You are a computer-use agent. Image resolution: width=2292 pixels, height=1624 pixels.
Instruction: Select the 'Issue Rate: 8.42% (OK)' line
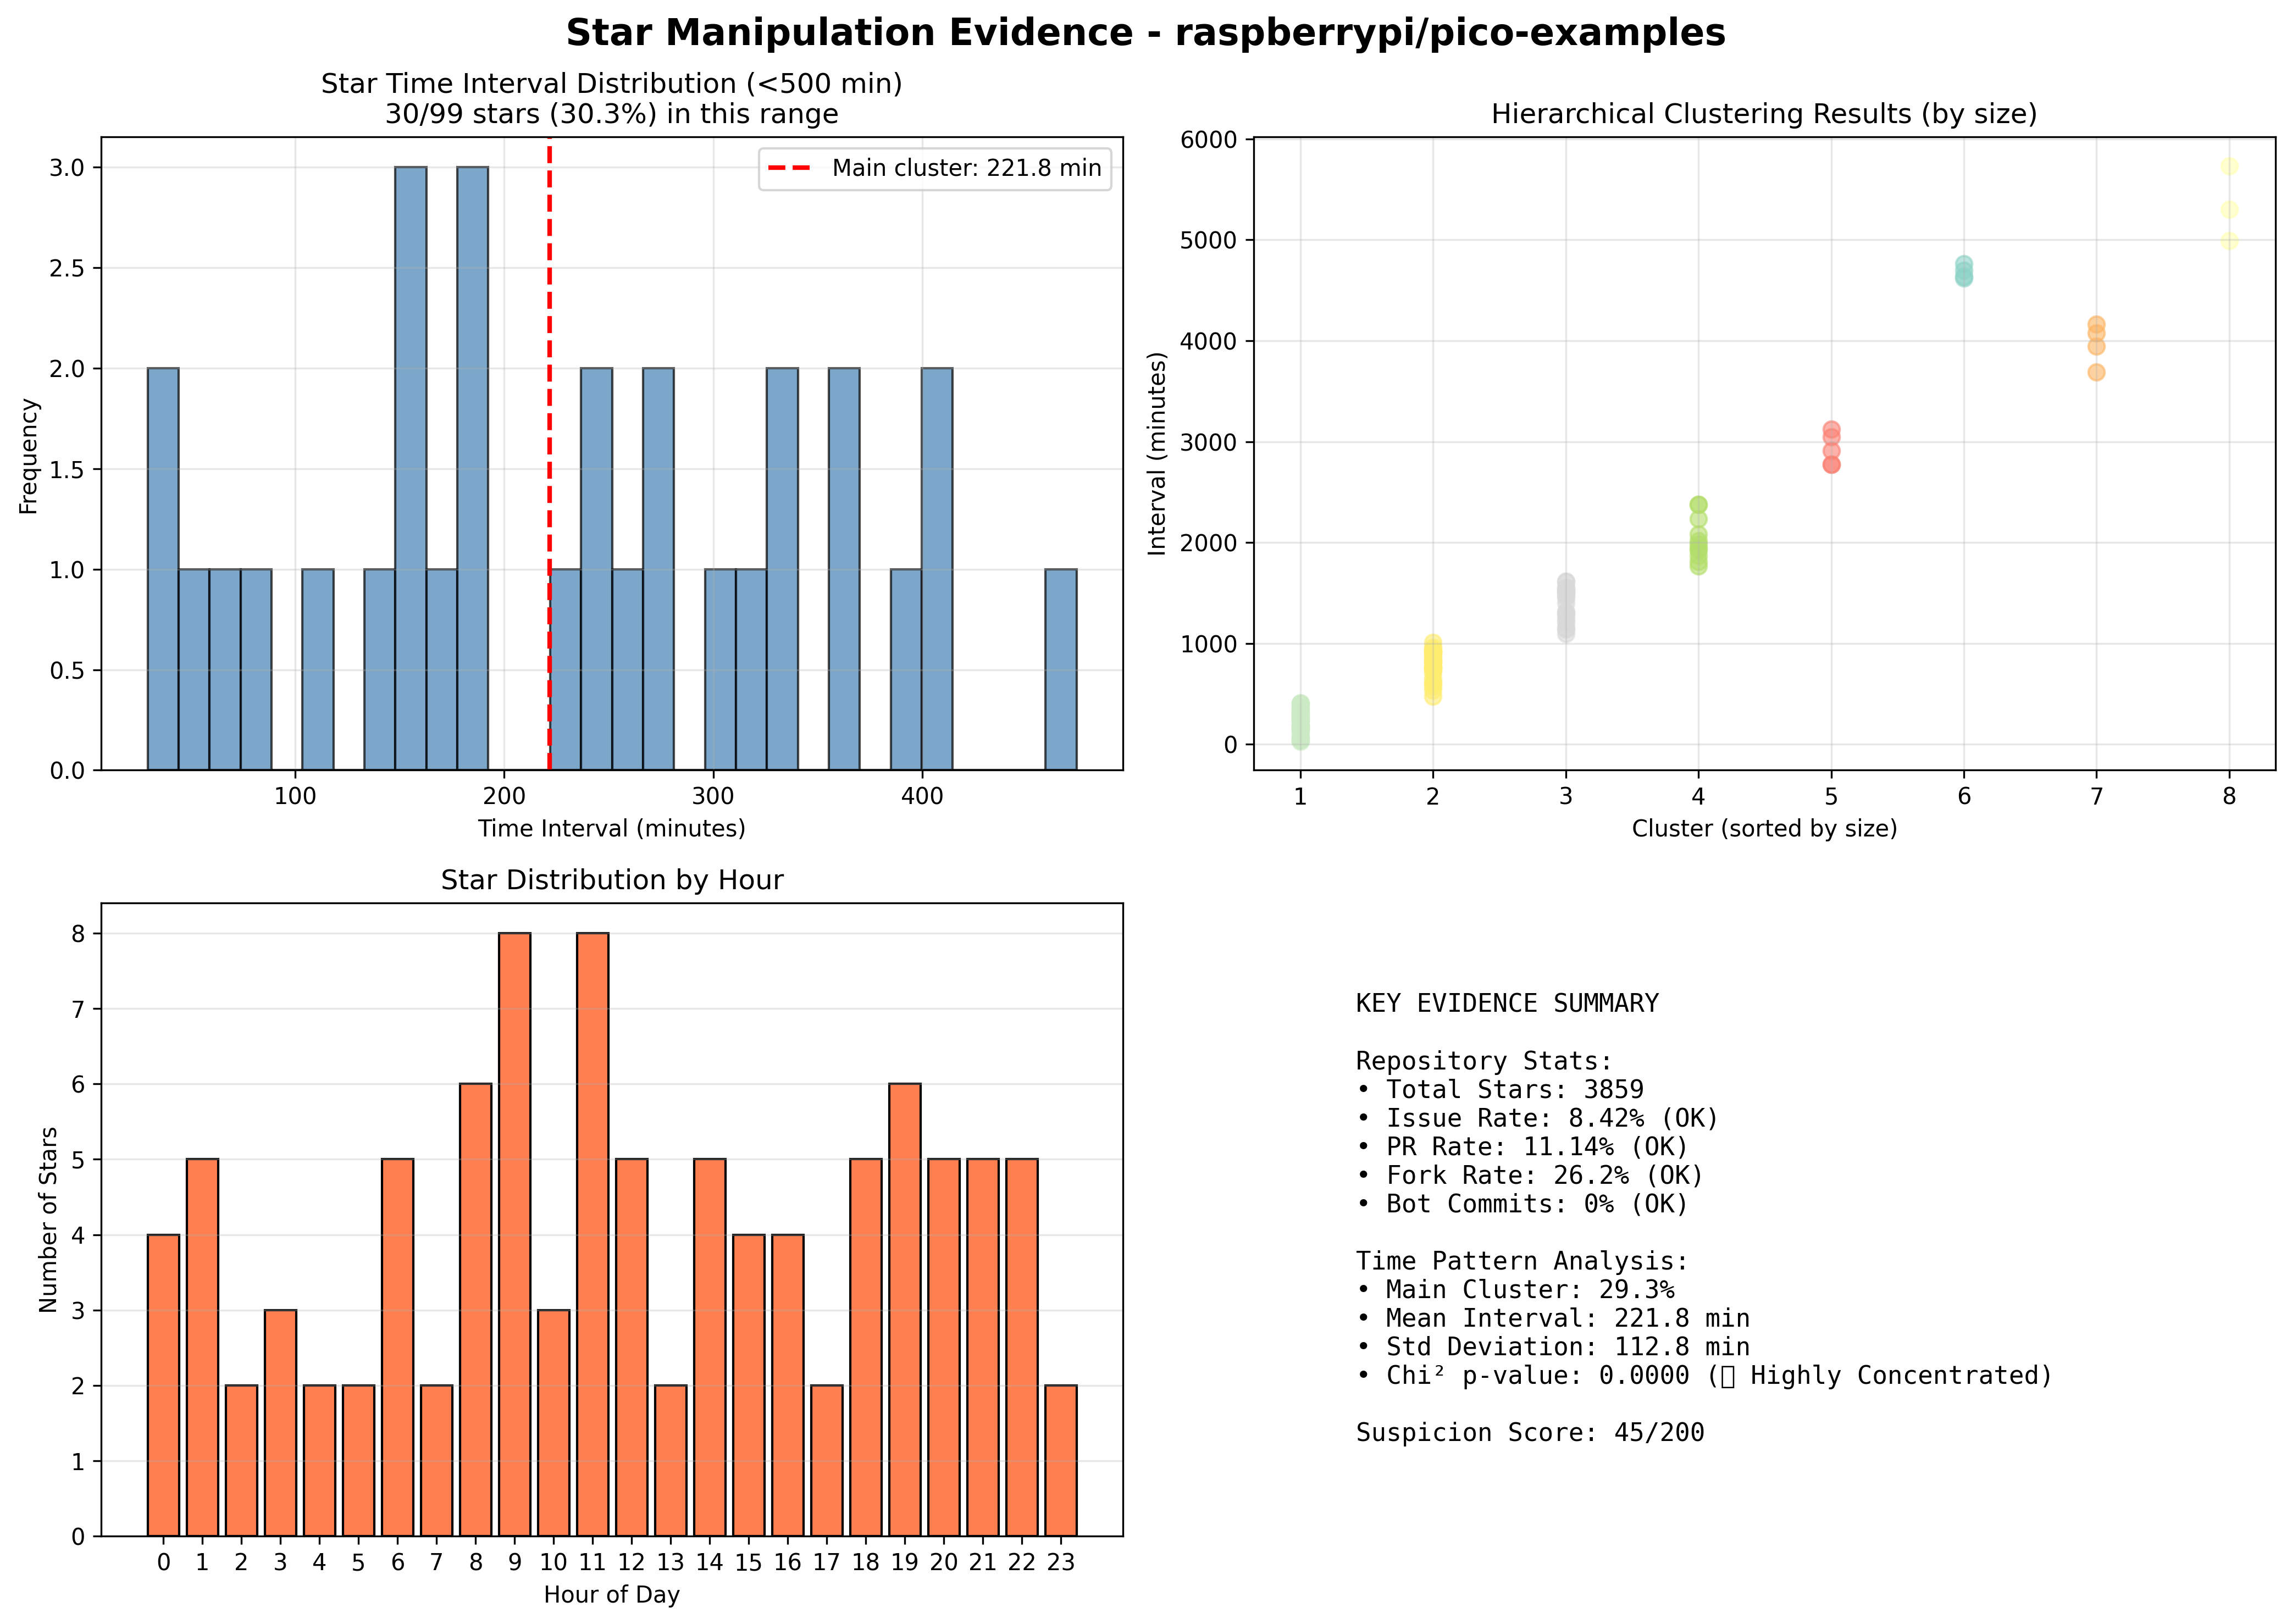[x=1537, y=1118]
